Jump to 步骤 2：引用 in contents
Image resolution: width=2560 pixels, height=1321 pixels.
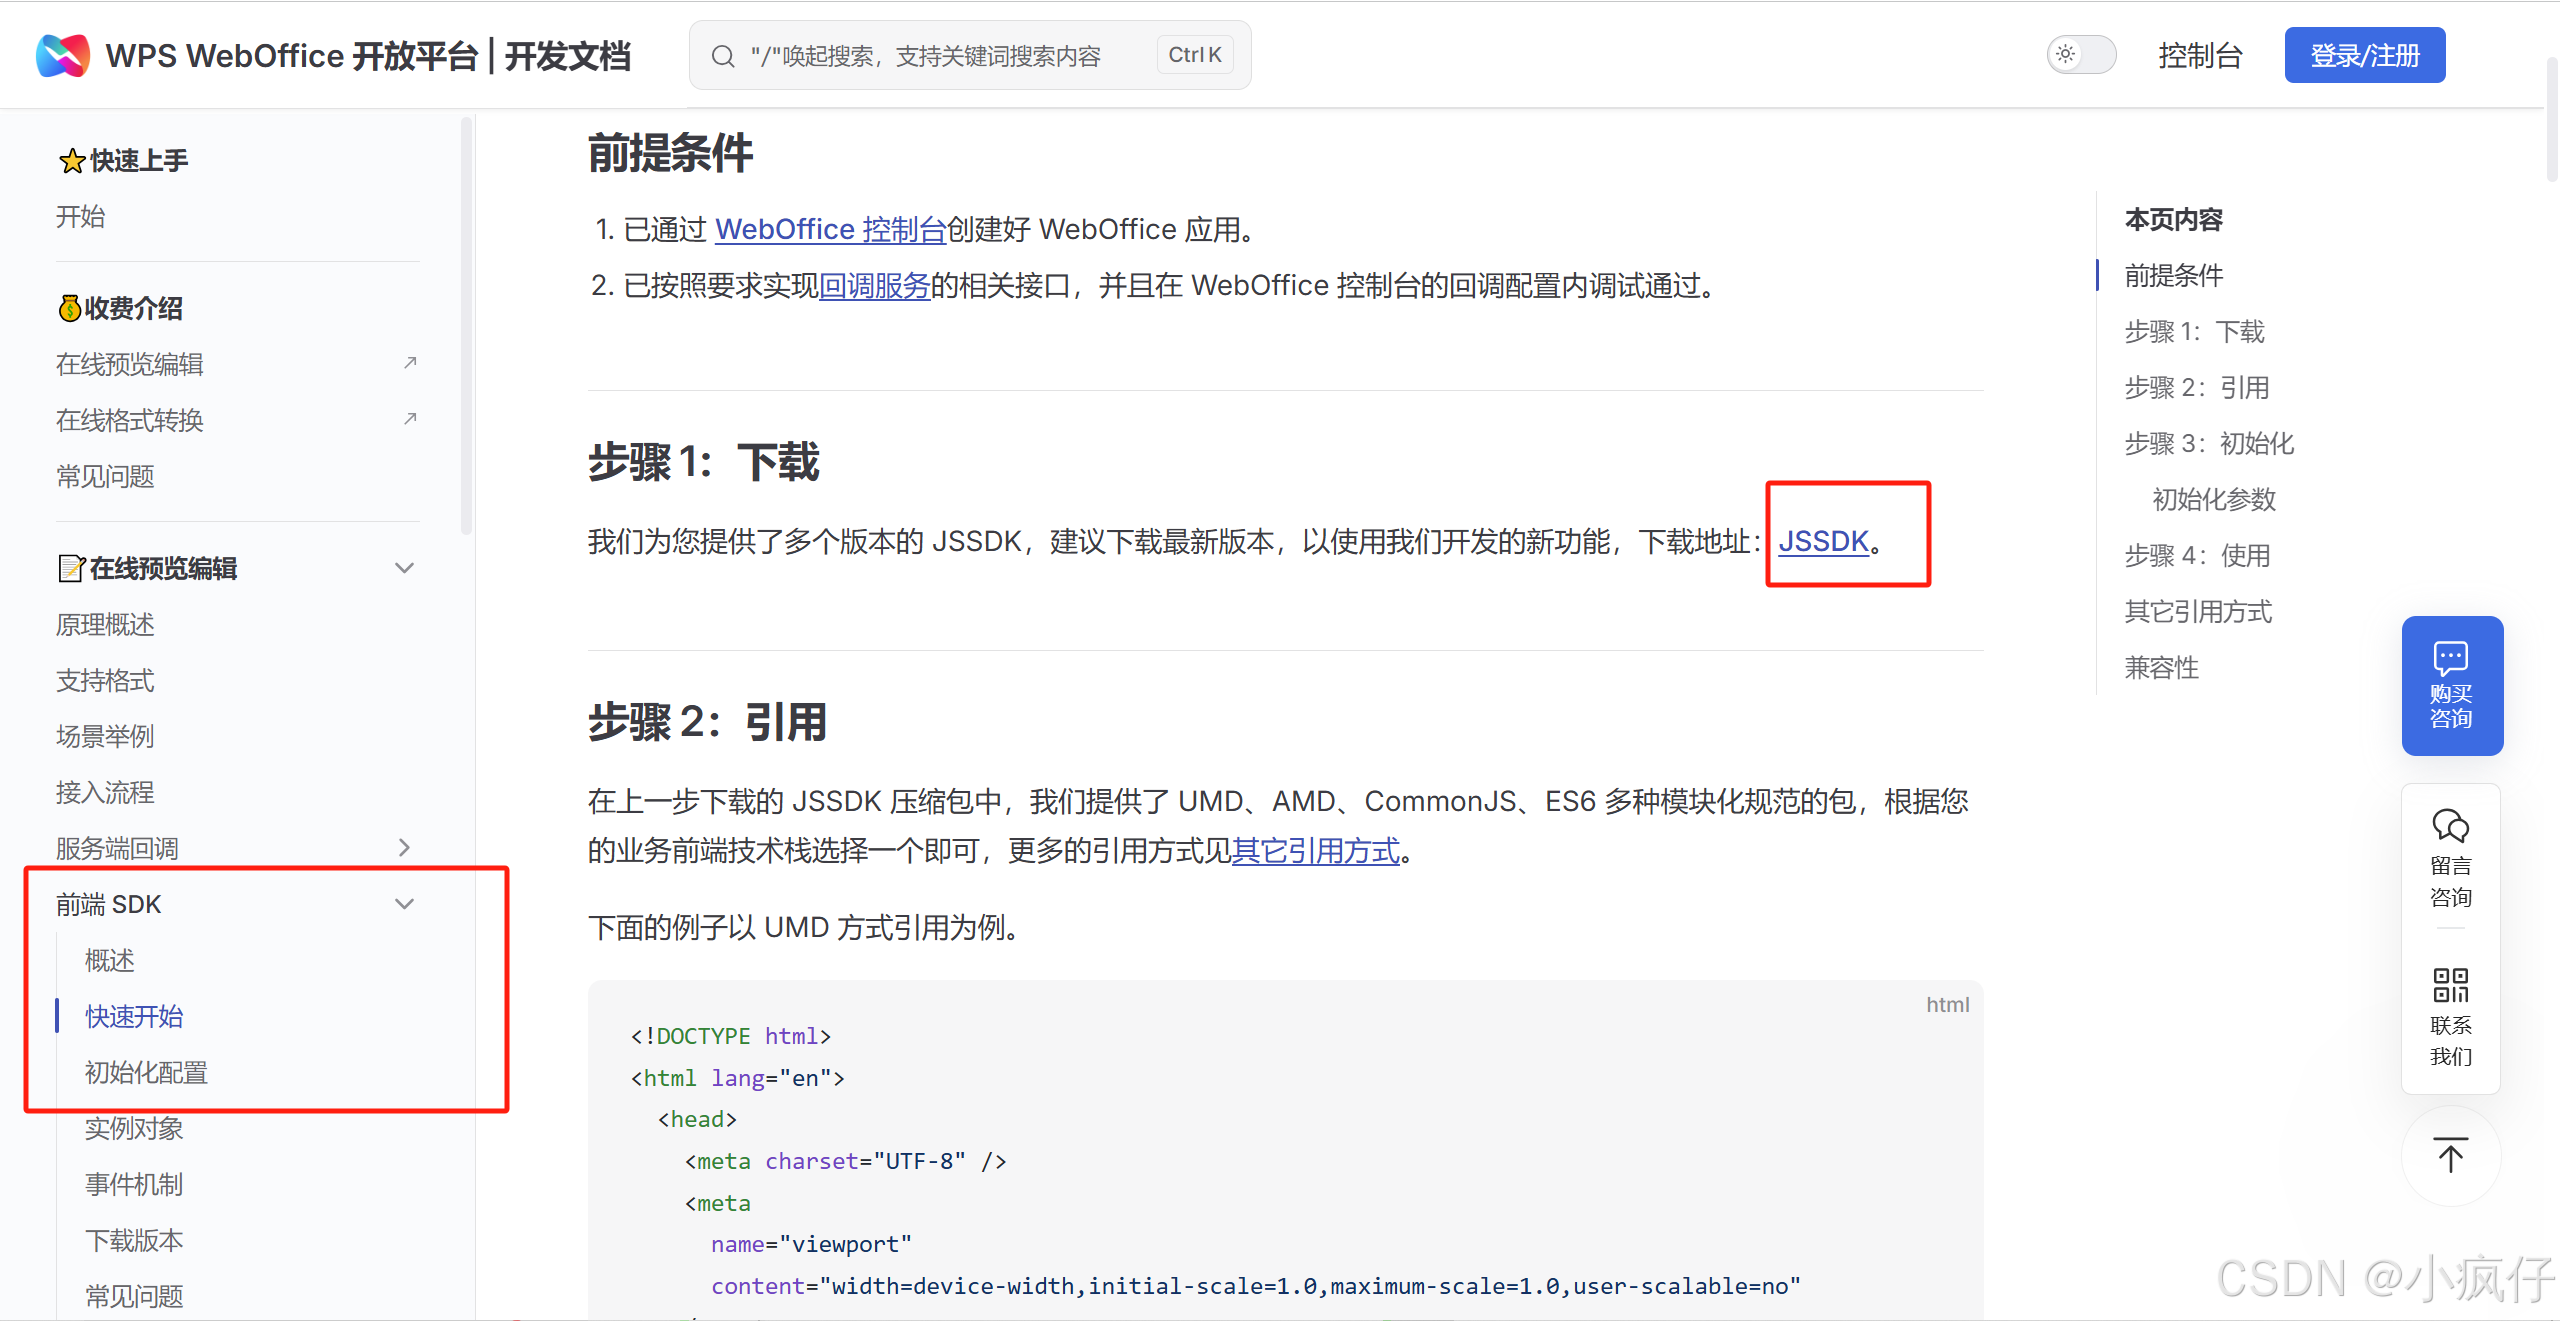2197,387
